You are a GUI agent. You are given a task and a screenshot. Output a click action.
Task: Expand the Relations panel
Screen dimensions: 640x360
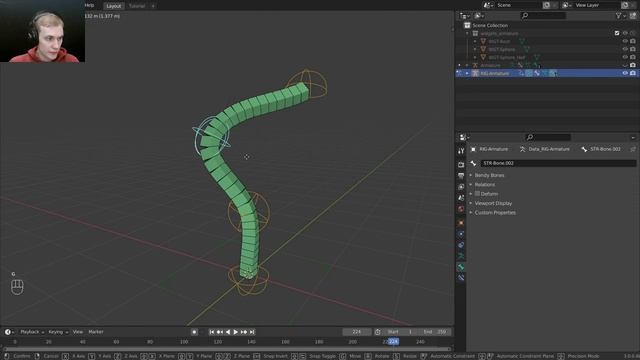coord(471,184)
